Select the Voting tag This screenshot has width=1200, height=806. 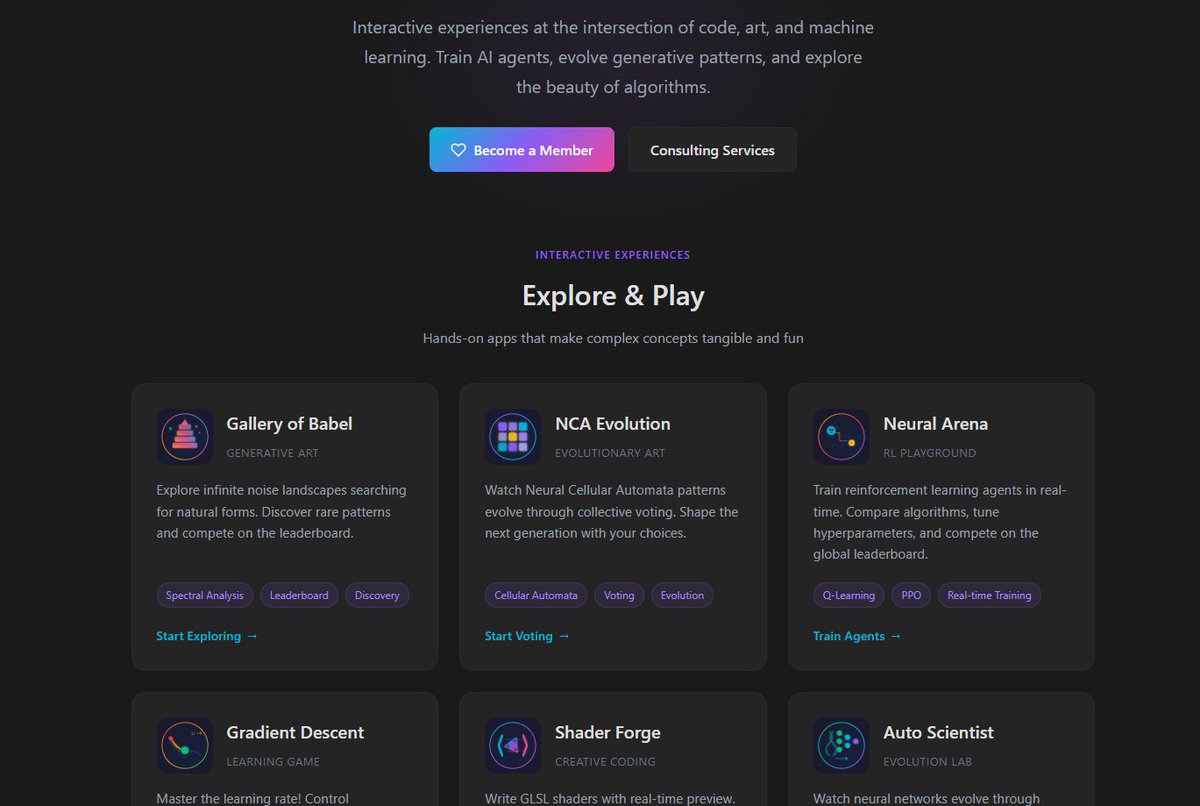tap(619, 595)
